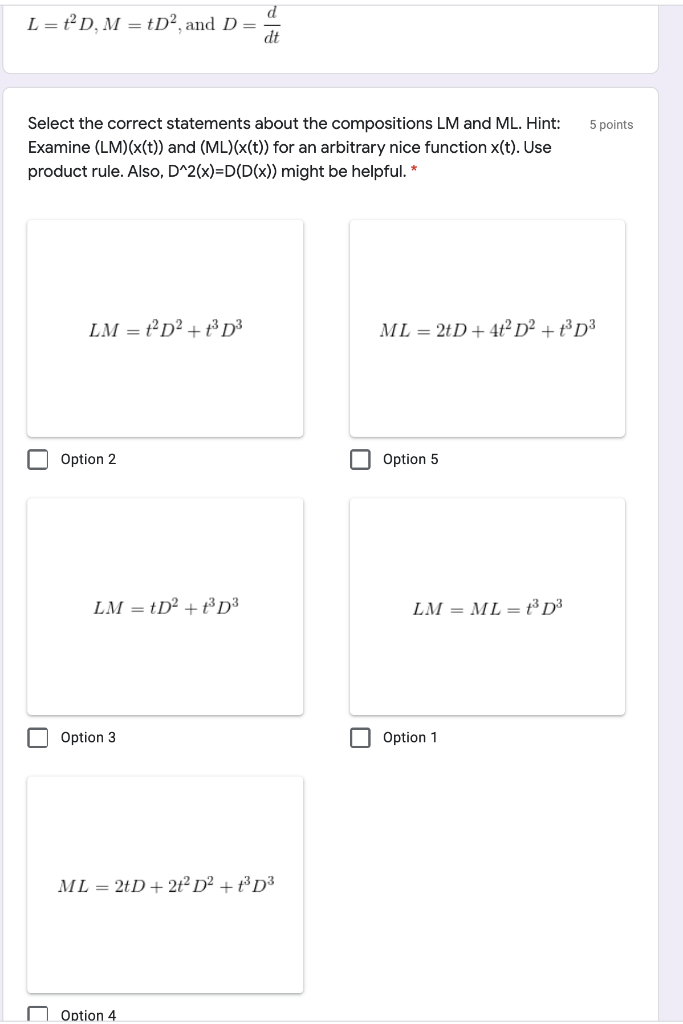Click the hint text mentioning product rule
The width and height of the screenshot is (683, 1024).
(x=200, y=170)
